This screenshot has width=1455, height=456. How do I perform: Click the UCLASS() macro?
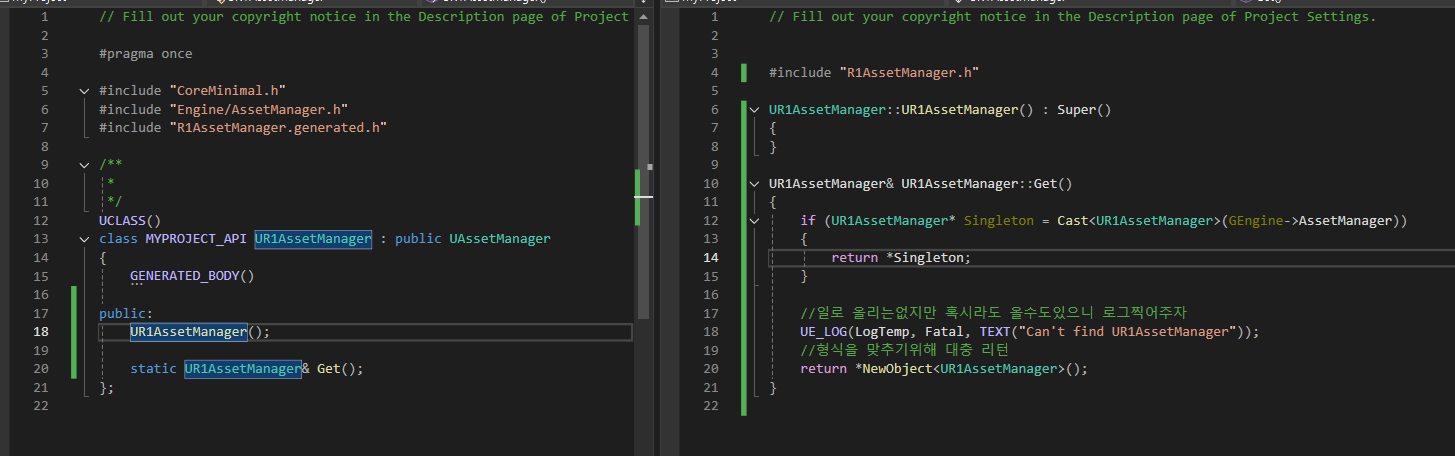click(x=130, y=220)
